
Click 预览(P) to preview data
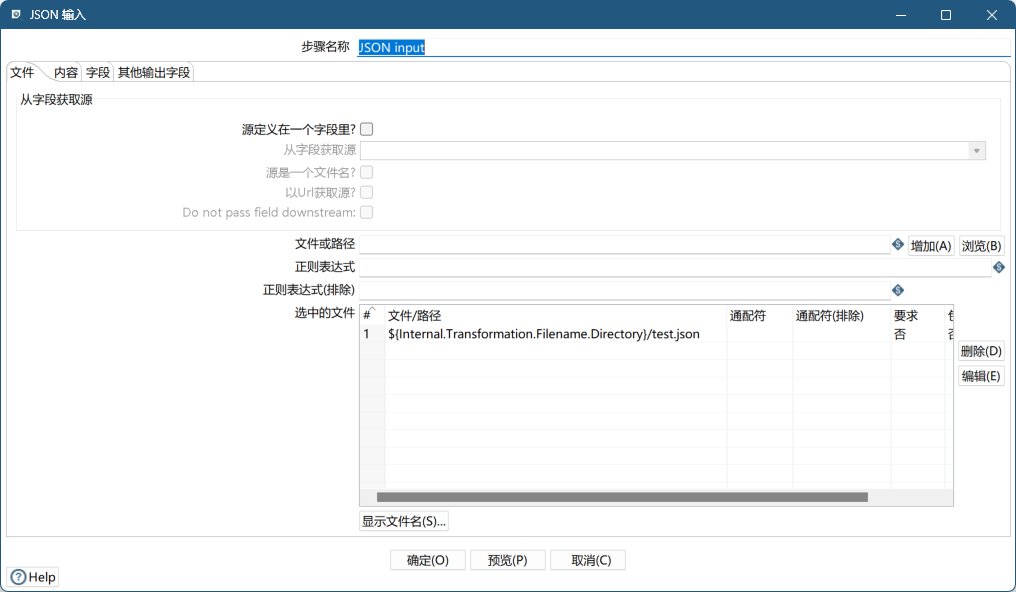pos(507,559)
